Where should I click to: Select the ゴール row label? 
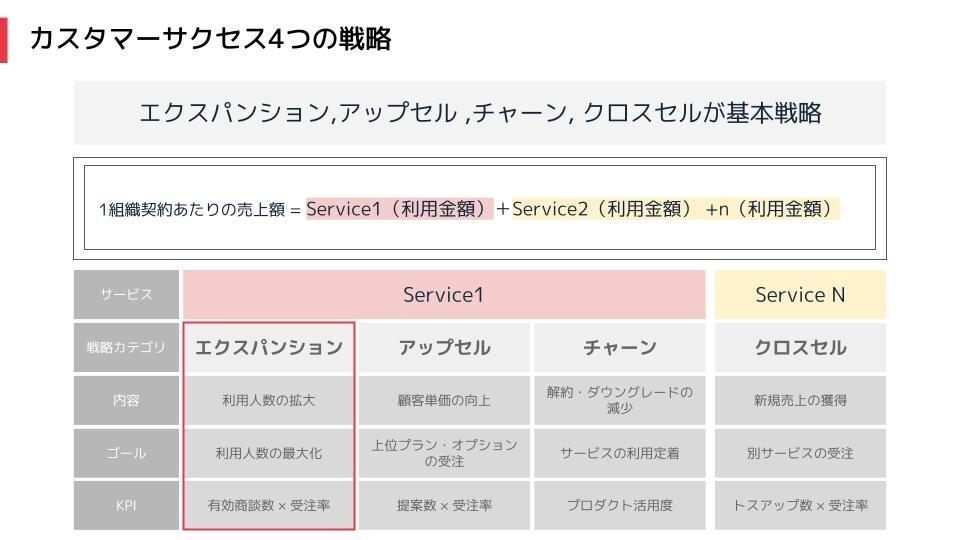[126, 453]
